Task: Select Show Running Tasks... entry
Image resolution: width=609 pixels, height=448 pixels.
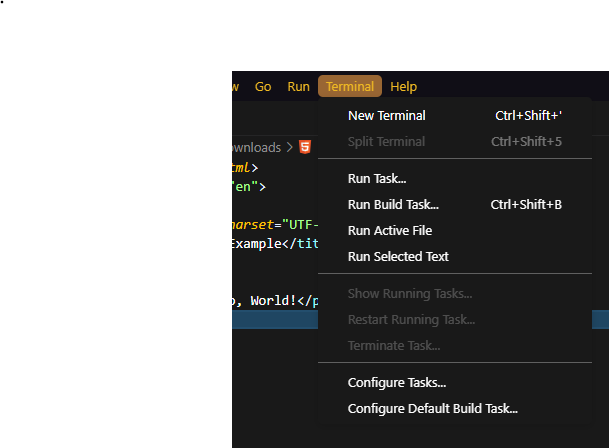Action: pos(410,293)
